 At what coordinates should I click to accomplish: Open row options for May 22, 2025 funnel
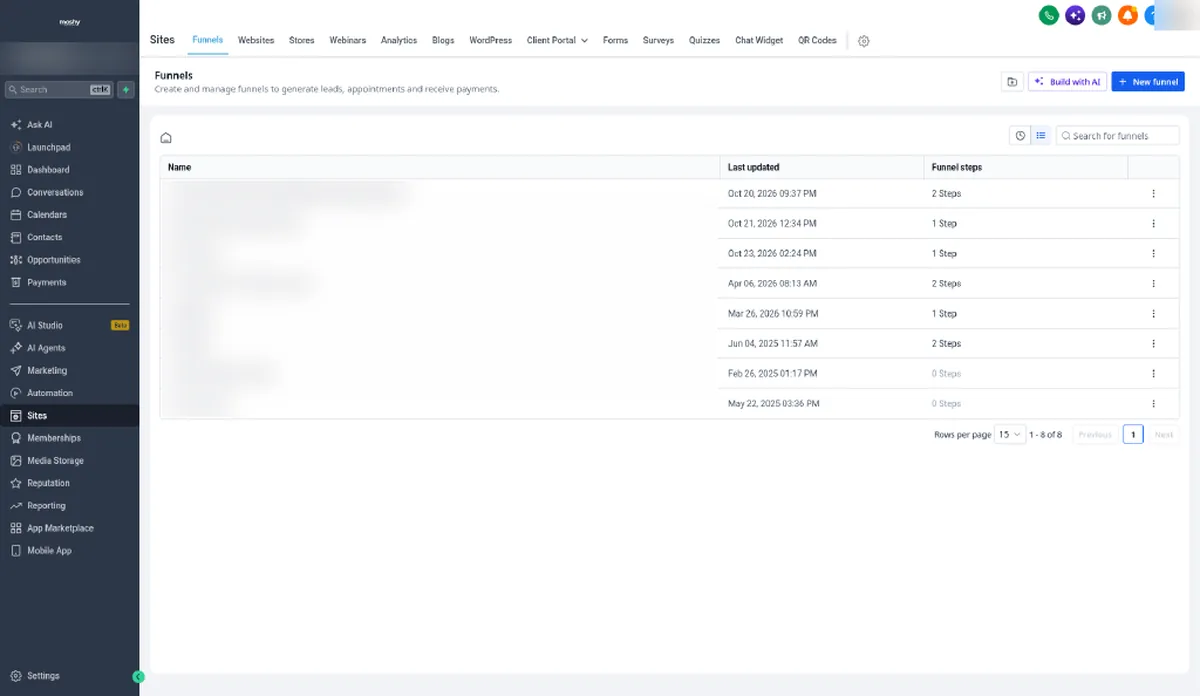pyautogui.click(x=1153, y=404)
